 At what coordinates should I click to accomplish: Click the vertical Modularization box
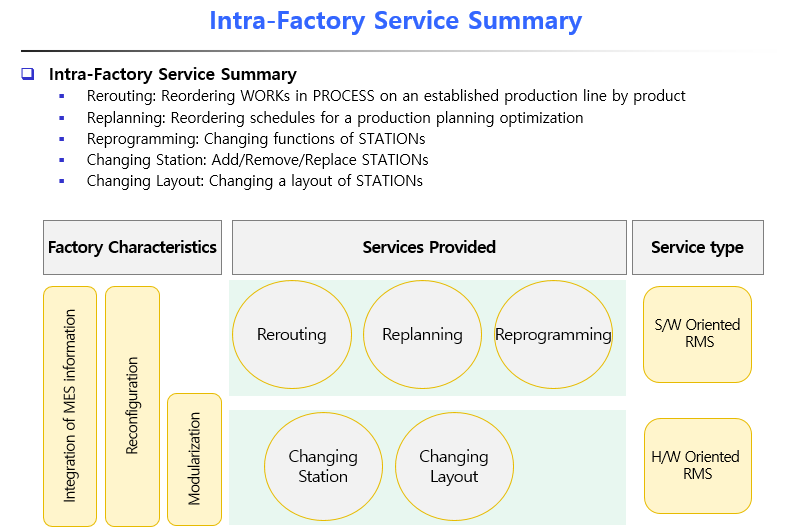click(194, 459)
